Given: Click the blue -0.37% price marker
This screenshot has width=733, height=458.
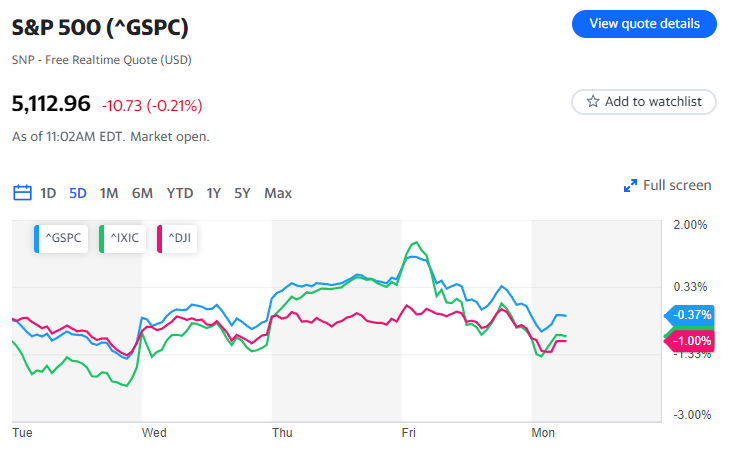Looking at the screenshot, I should pos(690,314).
